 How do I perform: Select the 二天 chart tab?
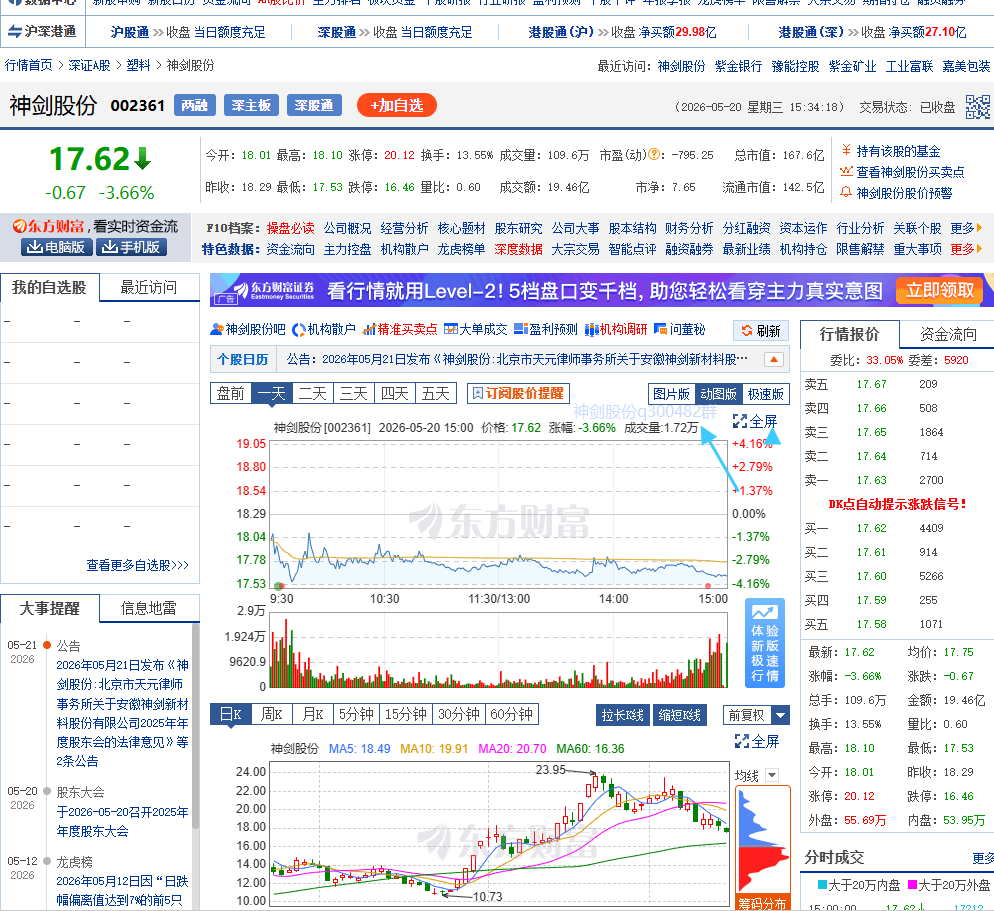[313, 394]
